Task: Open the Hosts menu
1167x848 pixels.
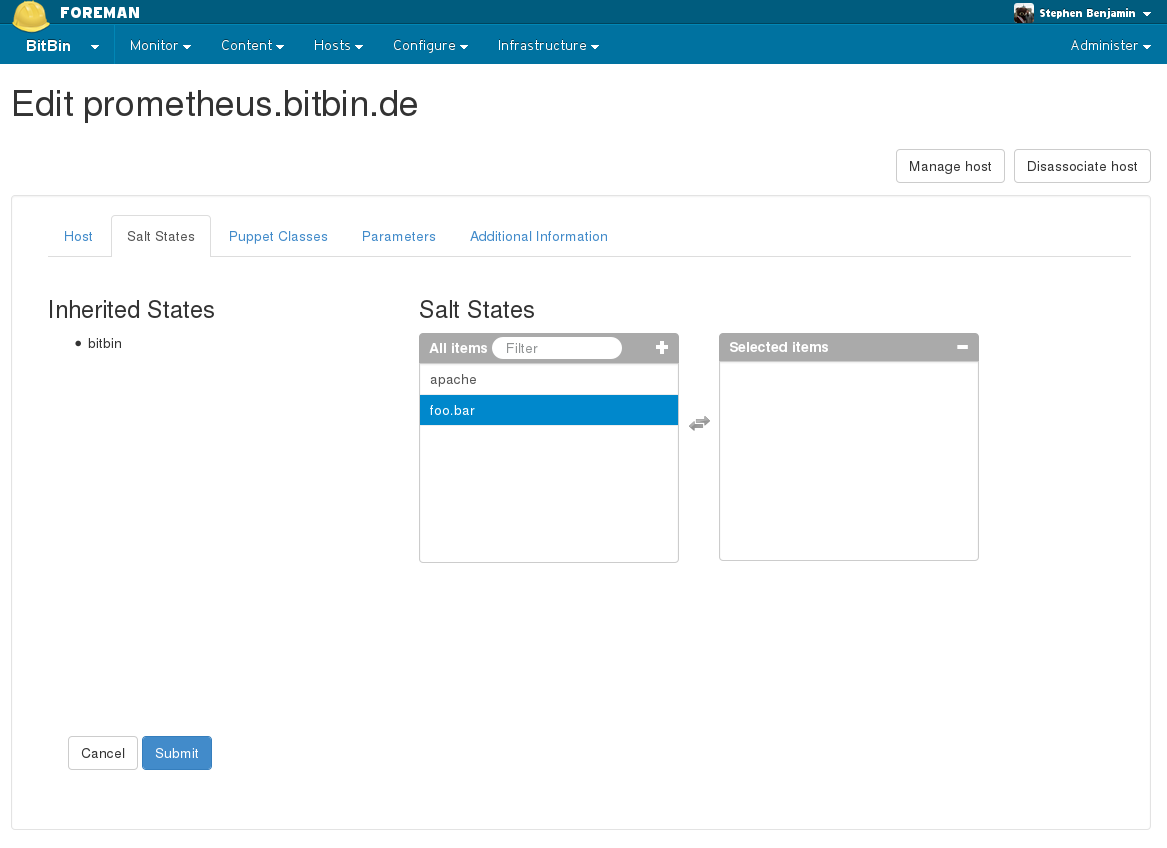Action: (x=338, y=45)
